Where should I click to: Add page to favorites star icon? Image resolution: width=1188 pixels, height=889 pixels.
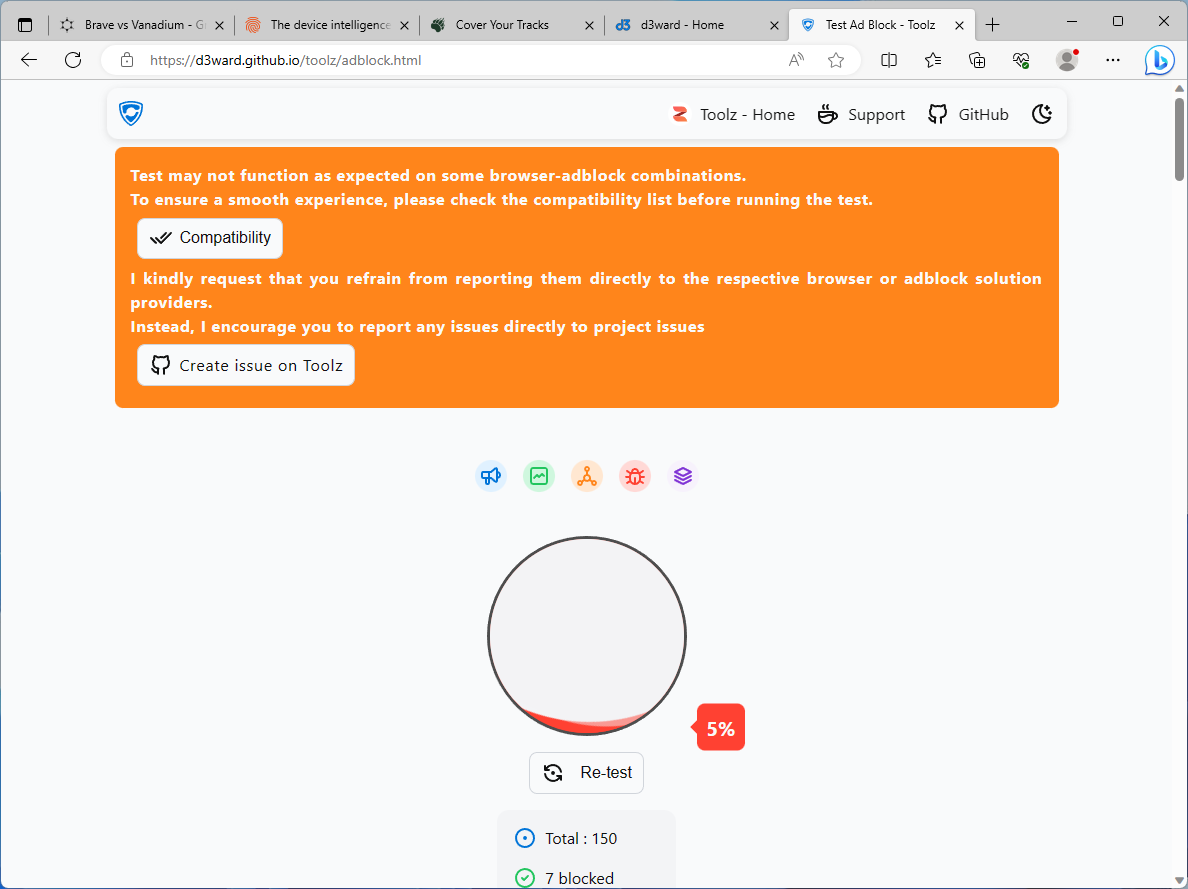tap(836, 60)
